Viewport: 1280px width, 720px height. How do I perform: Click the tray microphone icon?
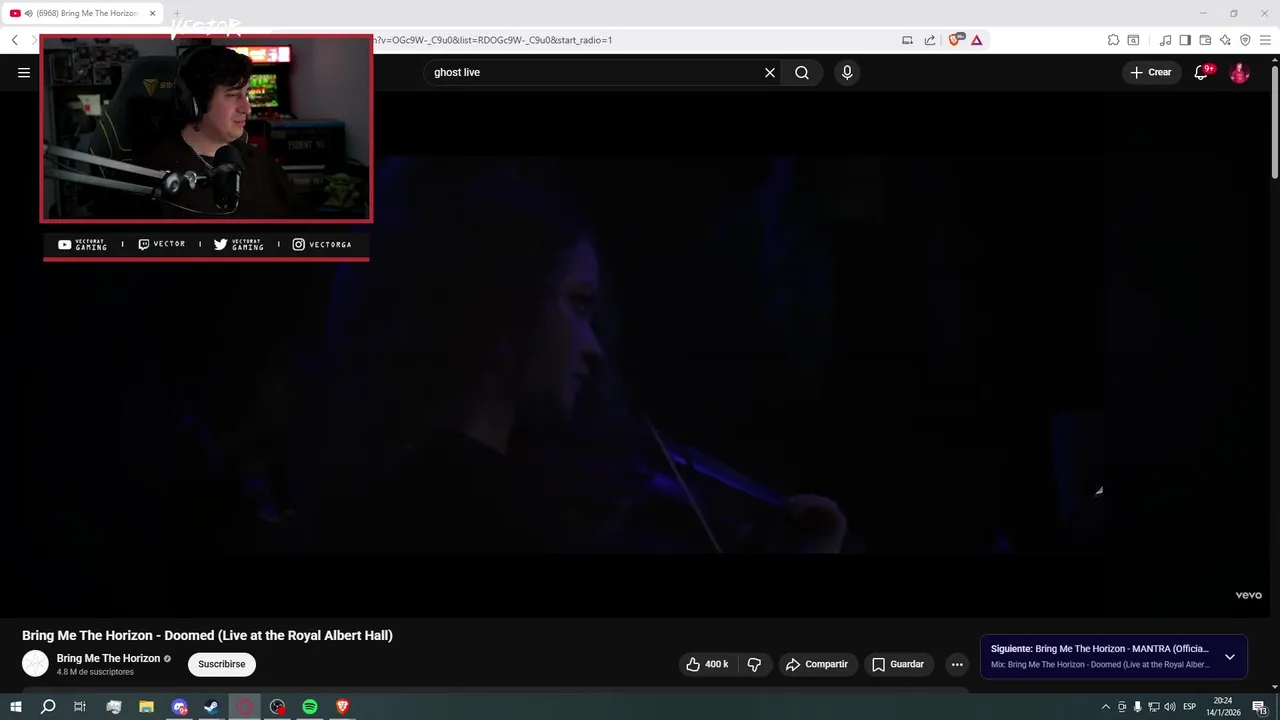pyautogui.click(x=1137, y=707)
